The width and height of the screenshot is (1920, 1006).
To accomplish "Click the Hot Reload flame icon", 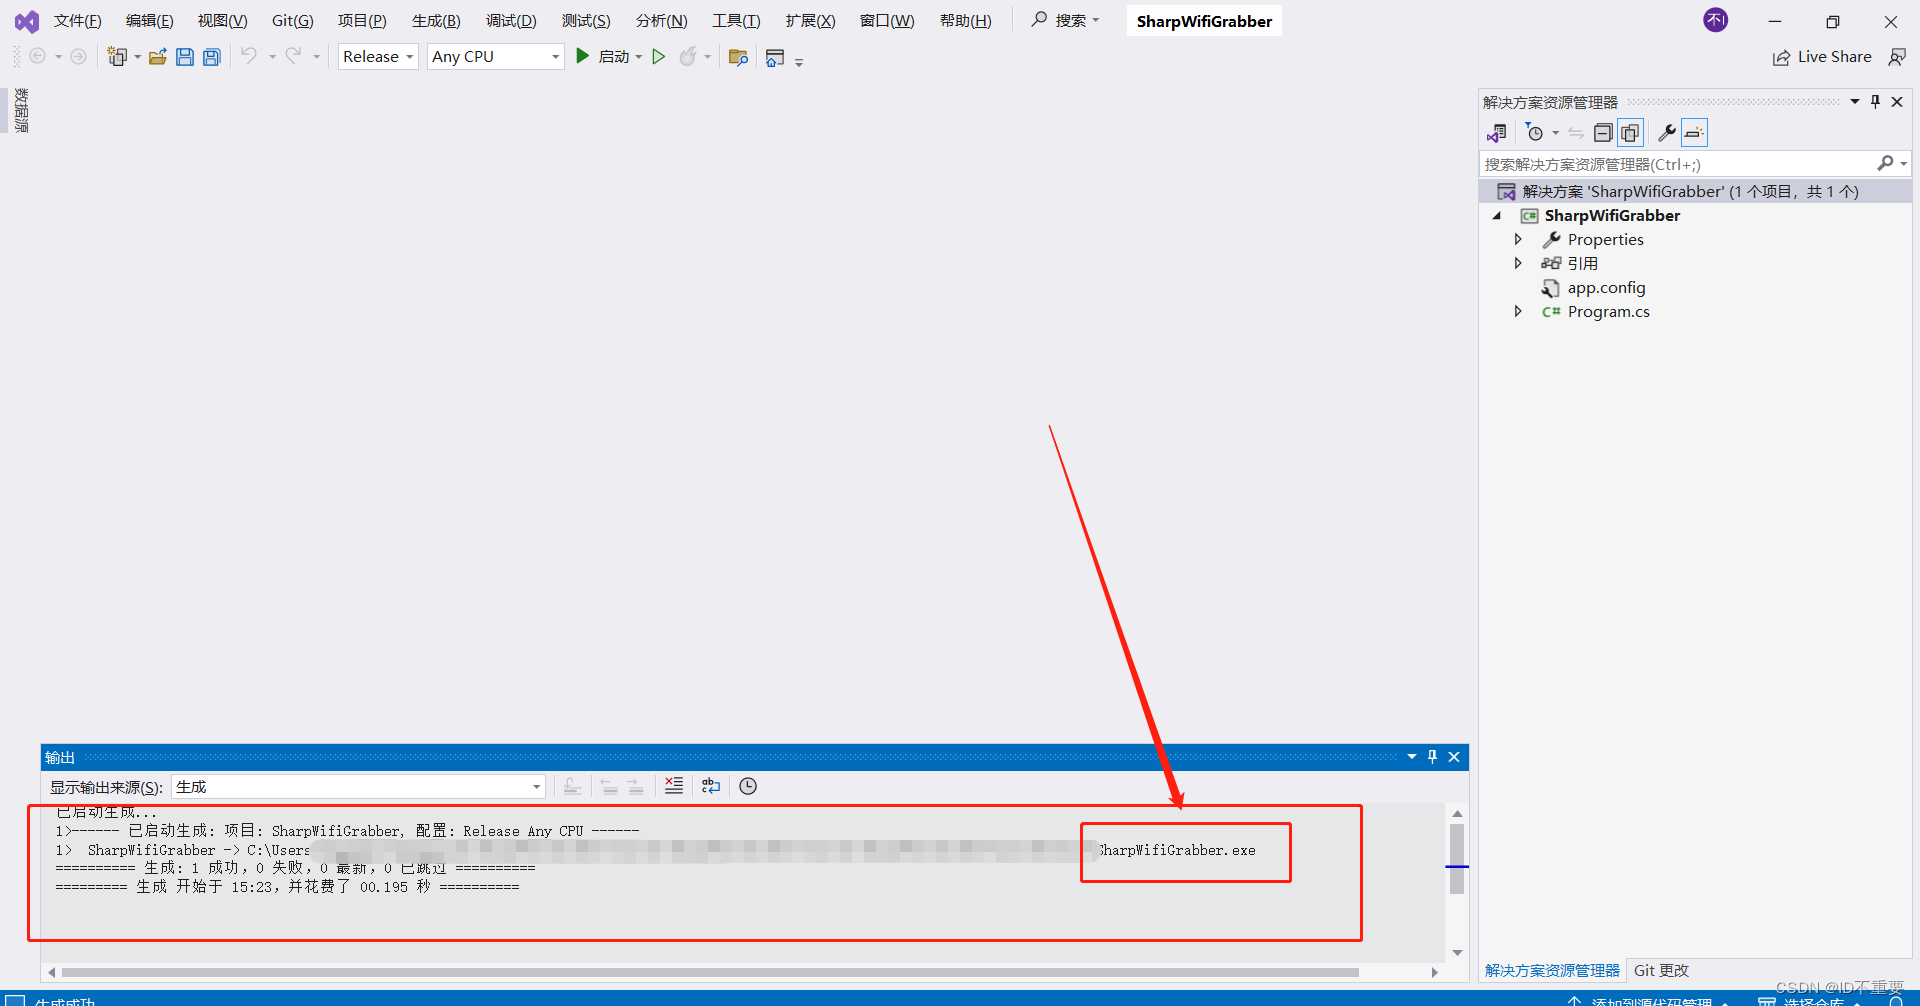I will click(x=688, y=57).
